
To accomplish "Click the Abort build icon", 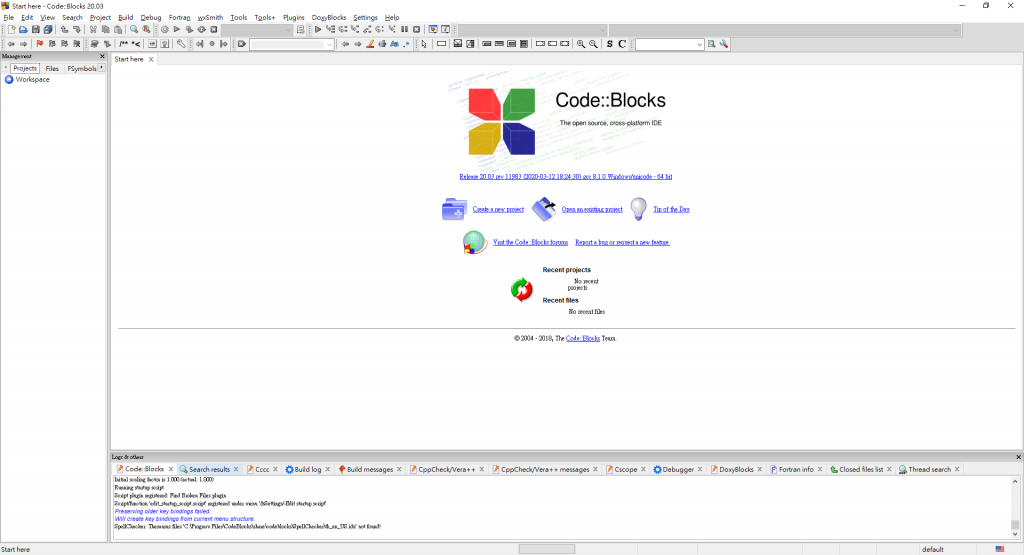I will point(214,29).
